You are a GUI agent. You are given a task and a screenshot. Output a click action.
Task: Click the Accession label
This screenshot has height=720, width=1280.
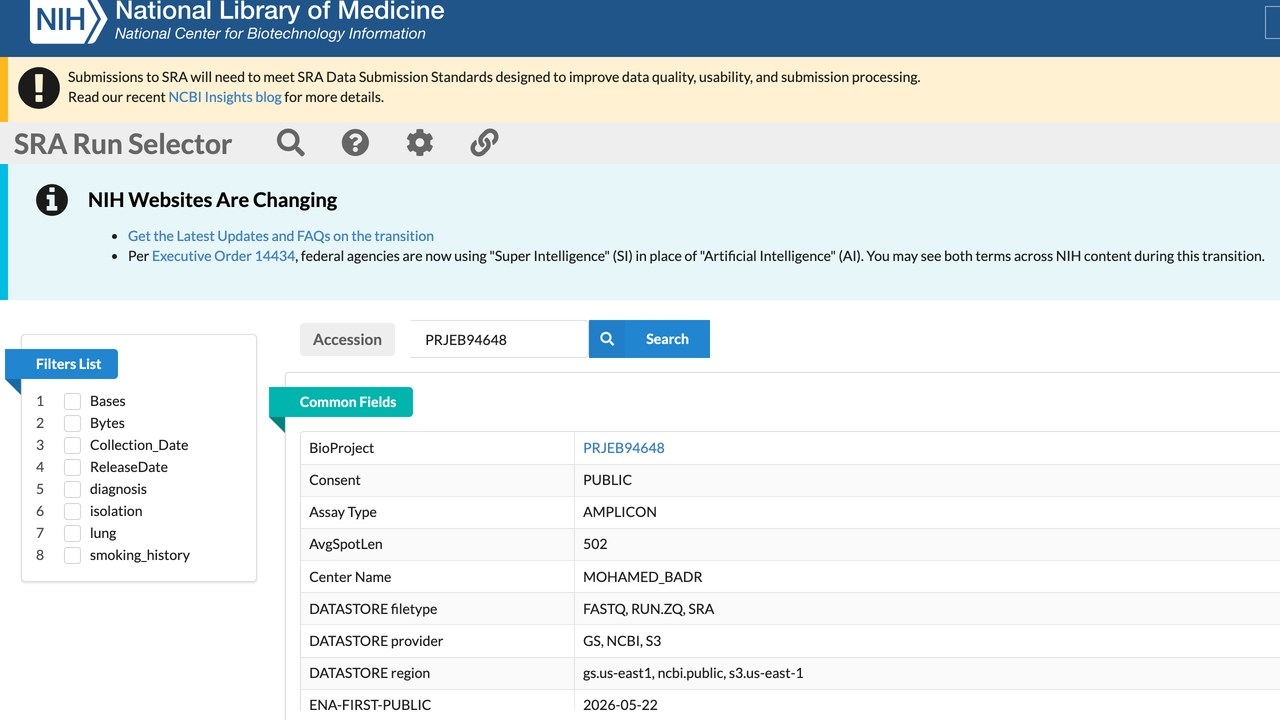tap(347, 339)
